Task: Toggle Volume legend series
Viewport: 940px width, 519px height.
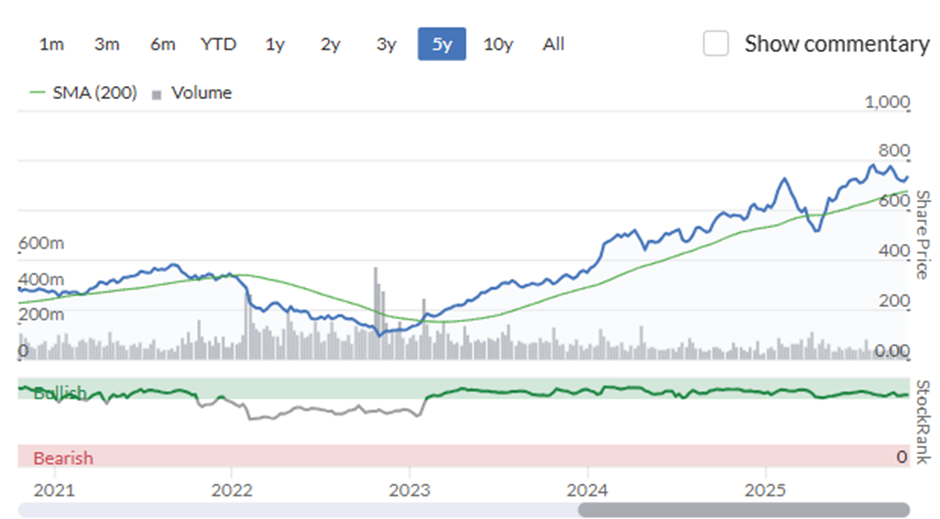Action: click(192, 93)
